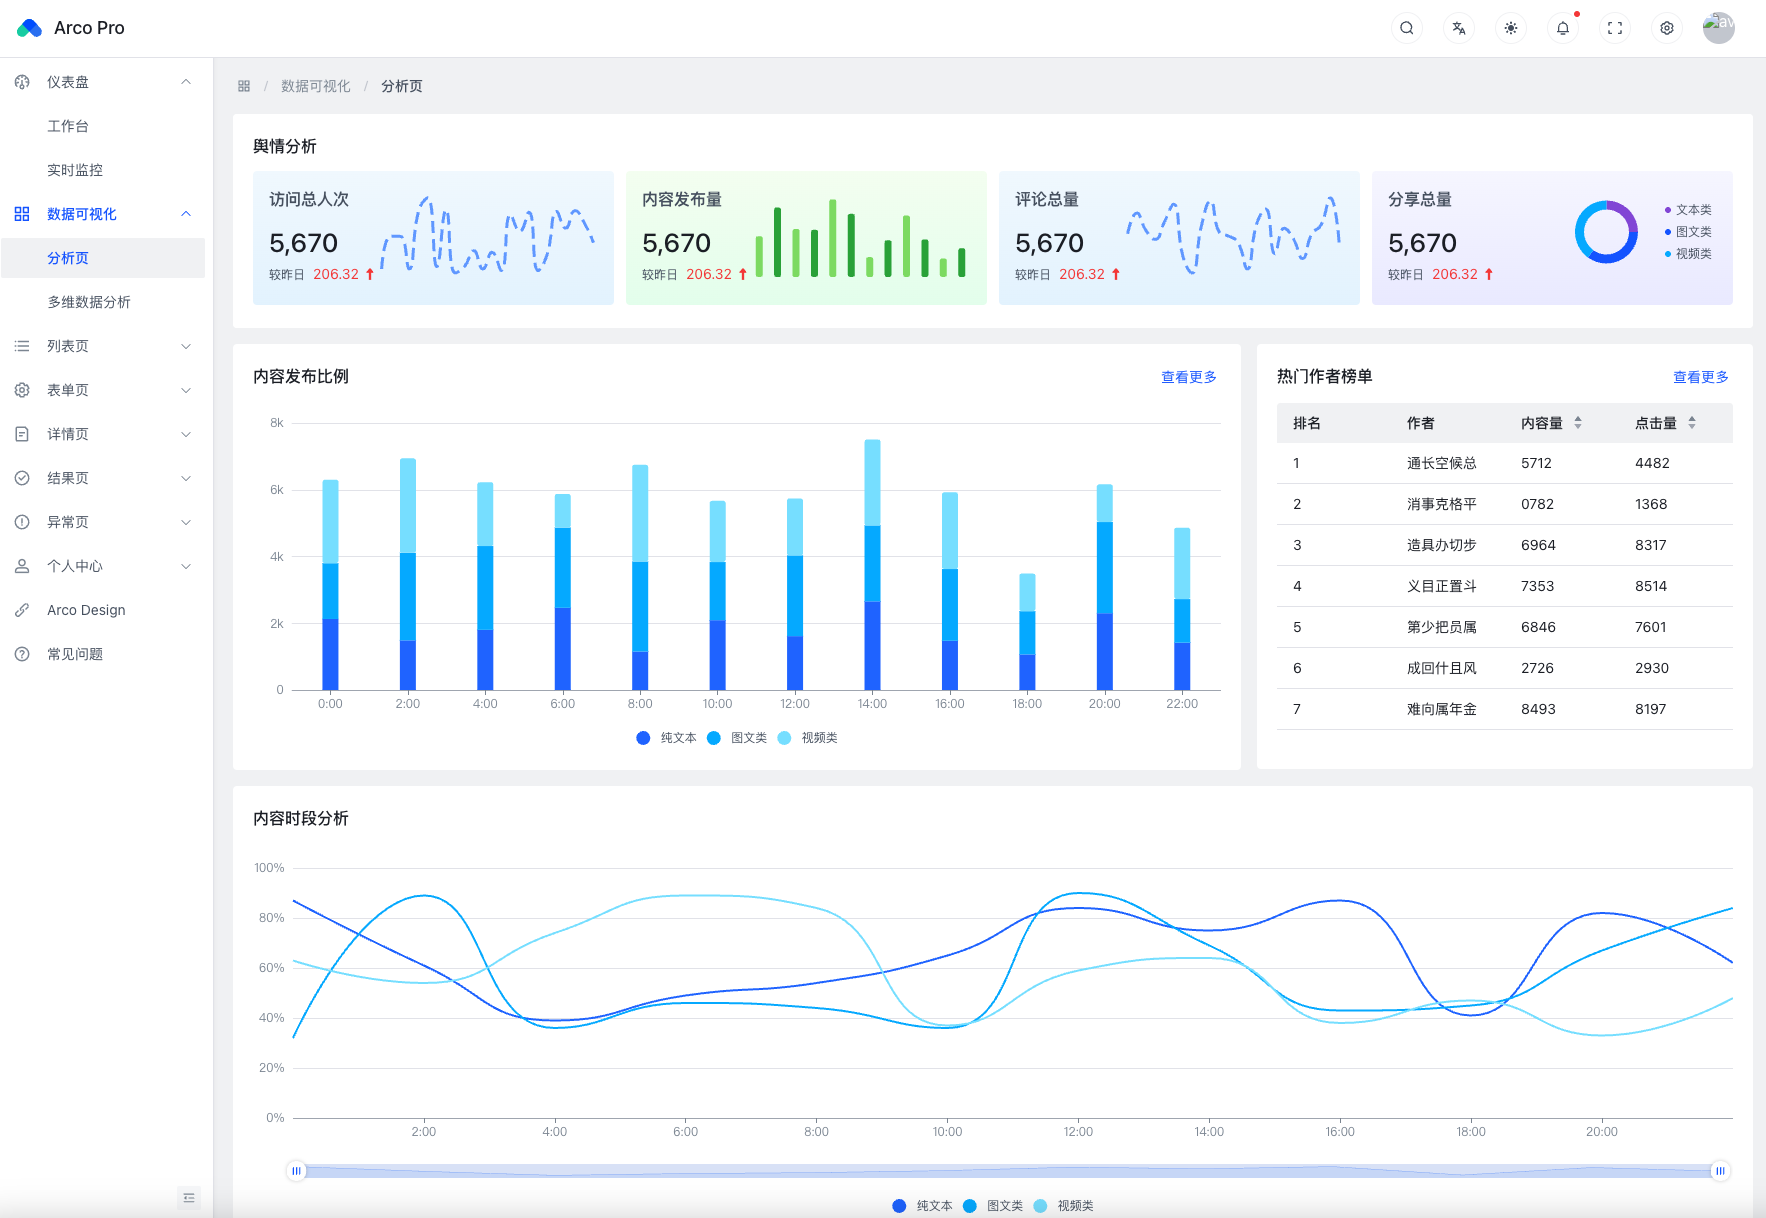This screenshot has width=1766, height=1218.
Task: Expand the 结果页 menu chevron
Action: [186, 478]
